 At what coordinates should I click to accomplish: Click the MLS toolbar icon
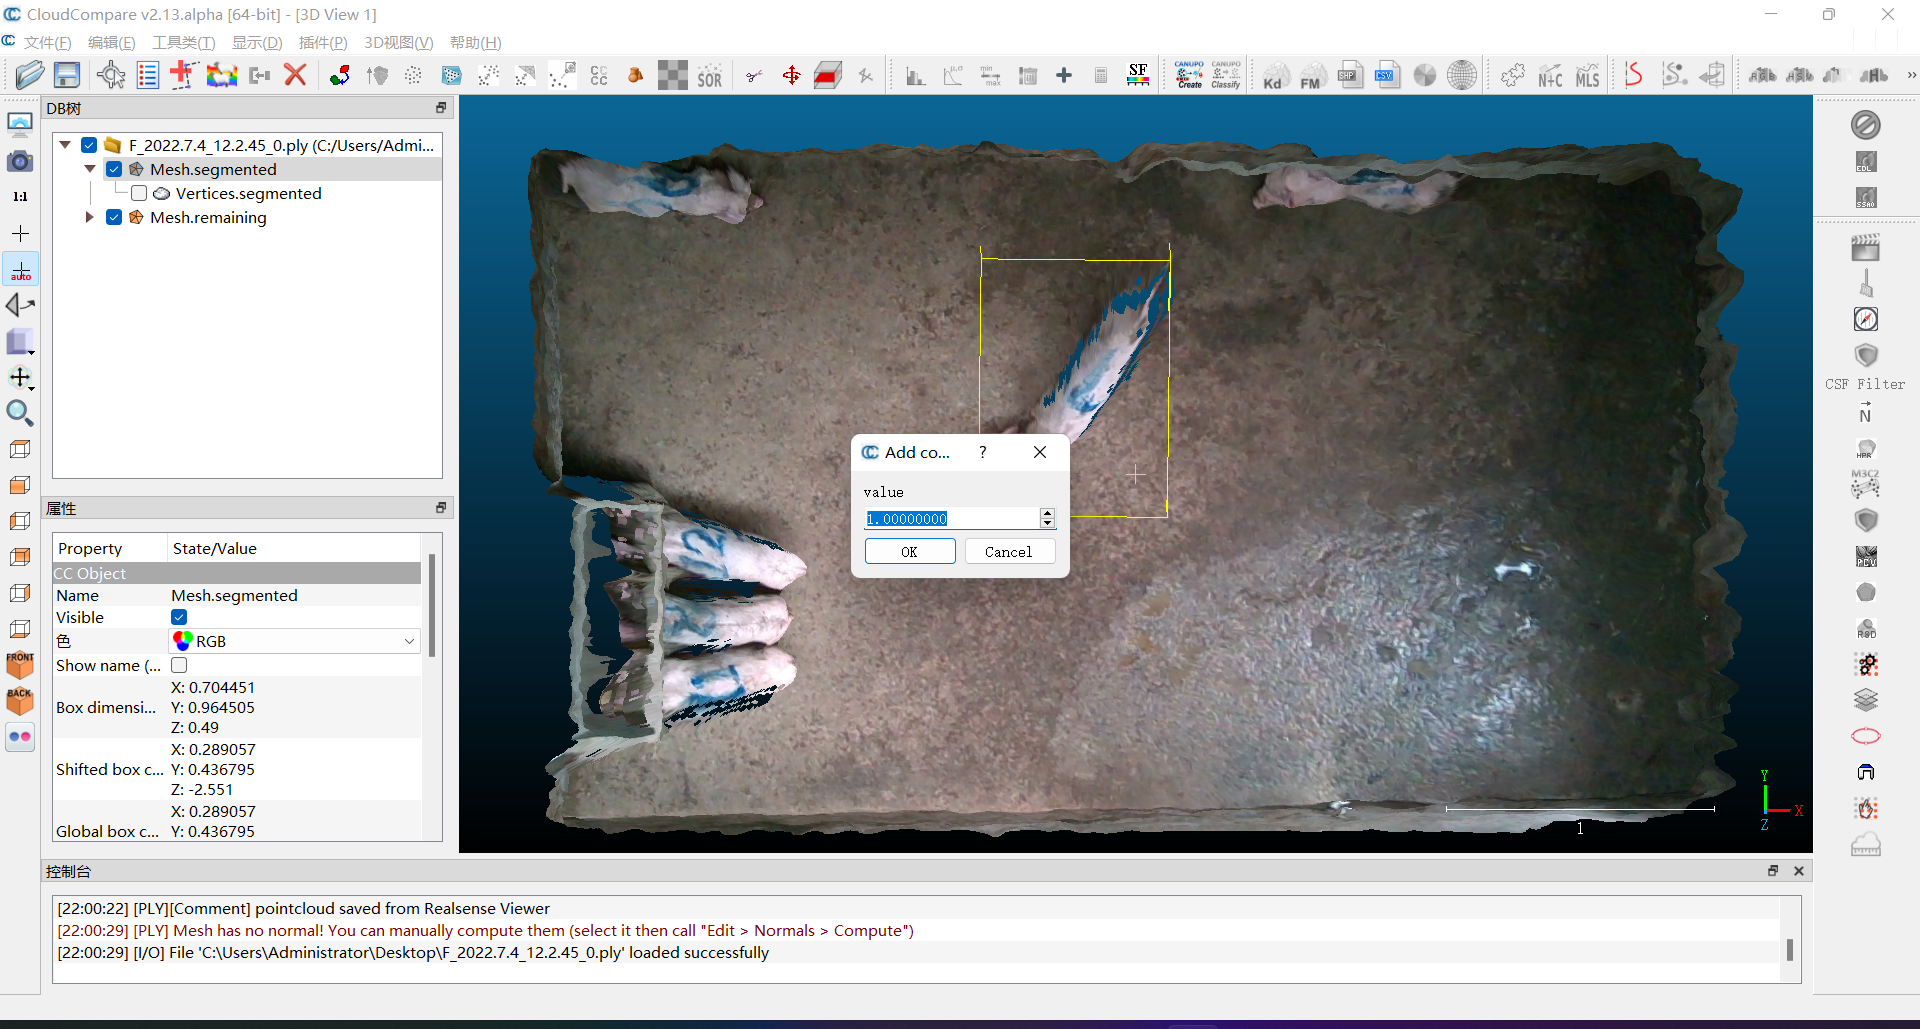(x=1587, y=76)
